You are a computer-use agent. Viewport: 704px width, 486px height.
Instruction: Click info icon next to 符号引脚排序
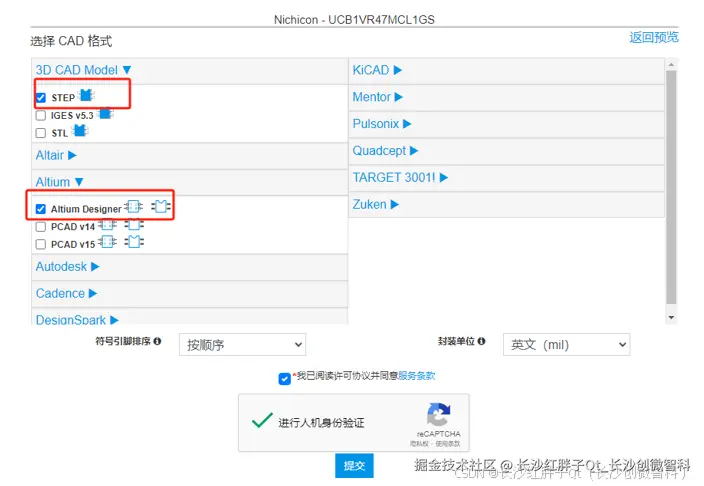tap(157, 341)
